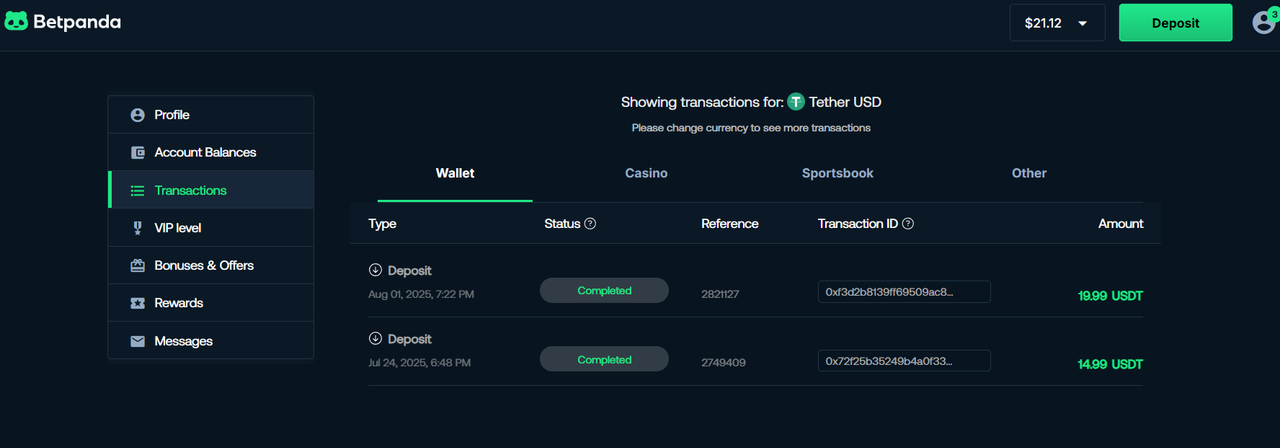Viewport: 1280px width, 448px height.
Task: Click the Transaction ID help question icon
Action: tap(908, 224)
